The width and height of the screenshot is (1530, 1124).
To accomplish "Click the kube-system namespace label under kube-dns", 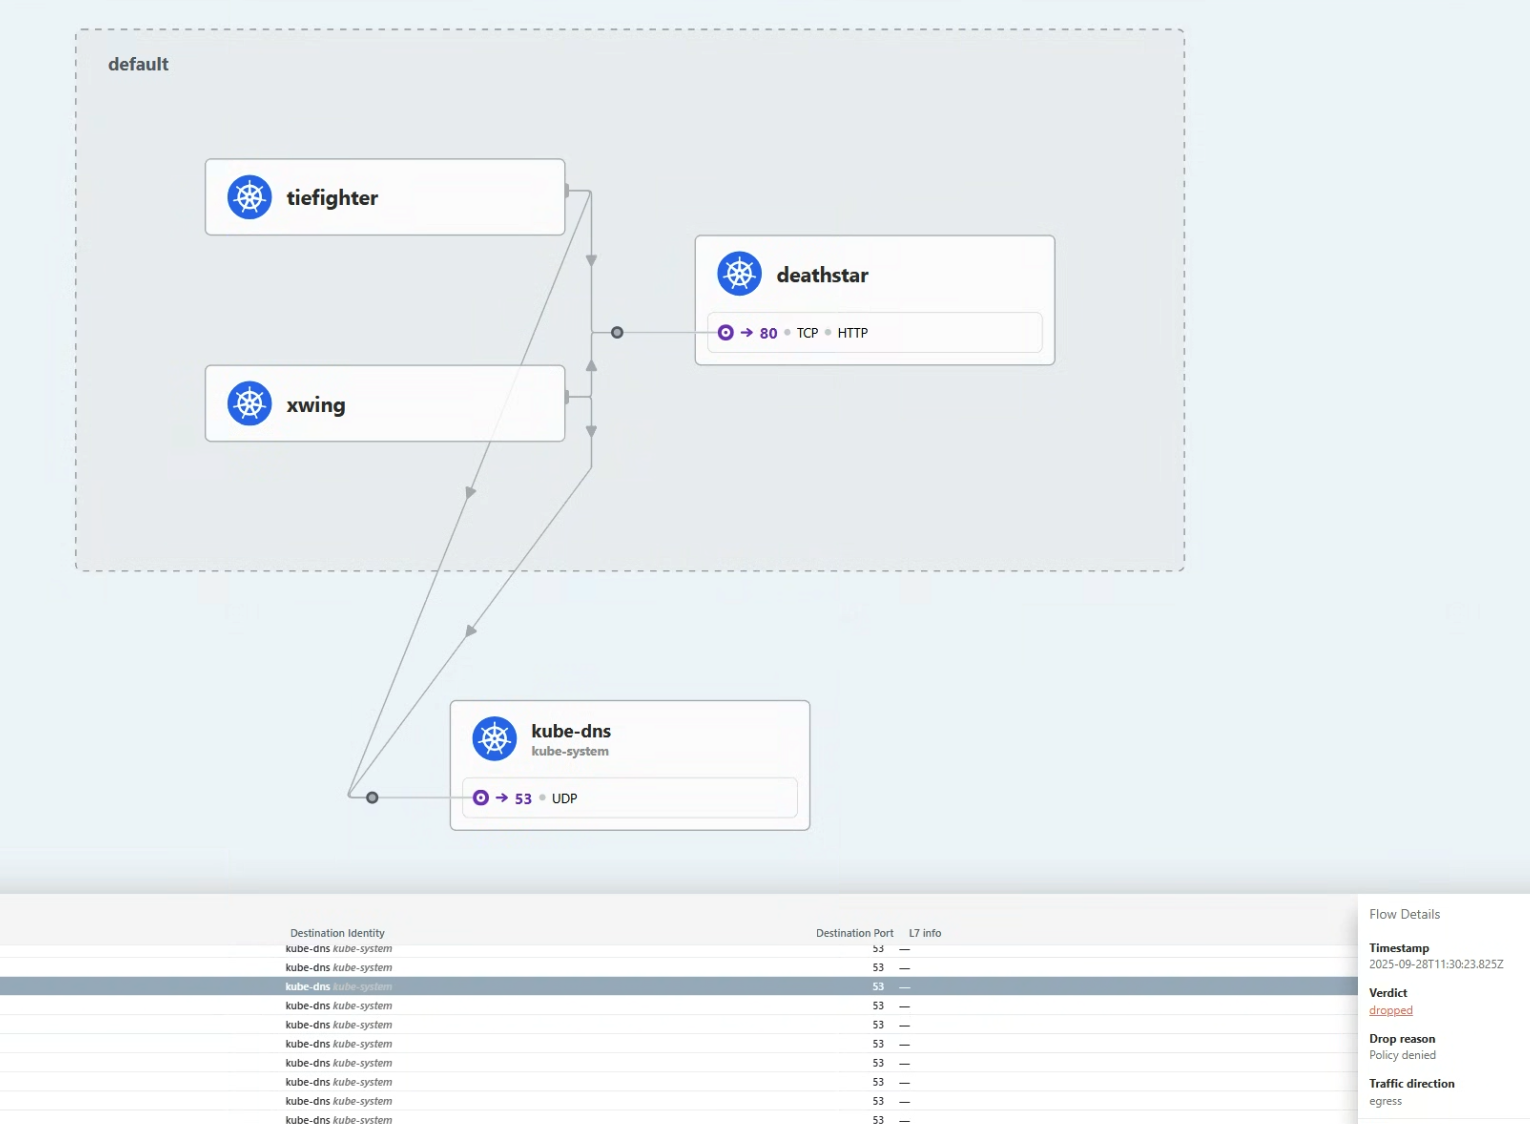I will pyautogui.click(x=569, y=752).
